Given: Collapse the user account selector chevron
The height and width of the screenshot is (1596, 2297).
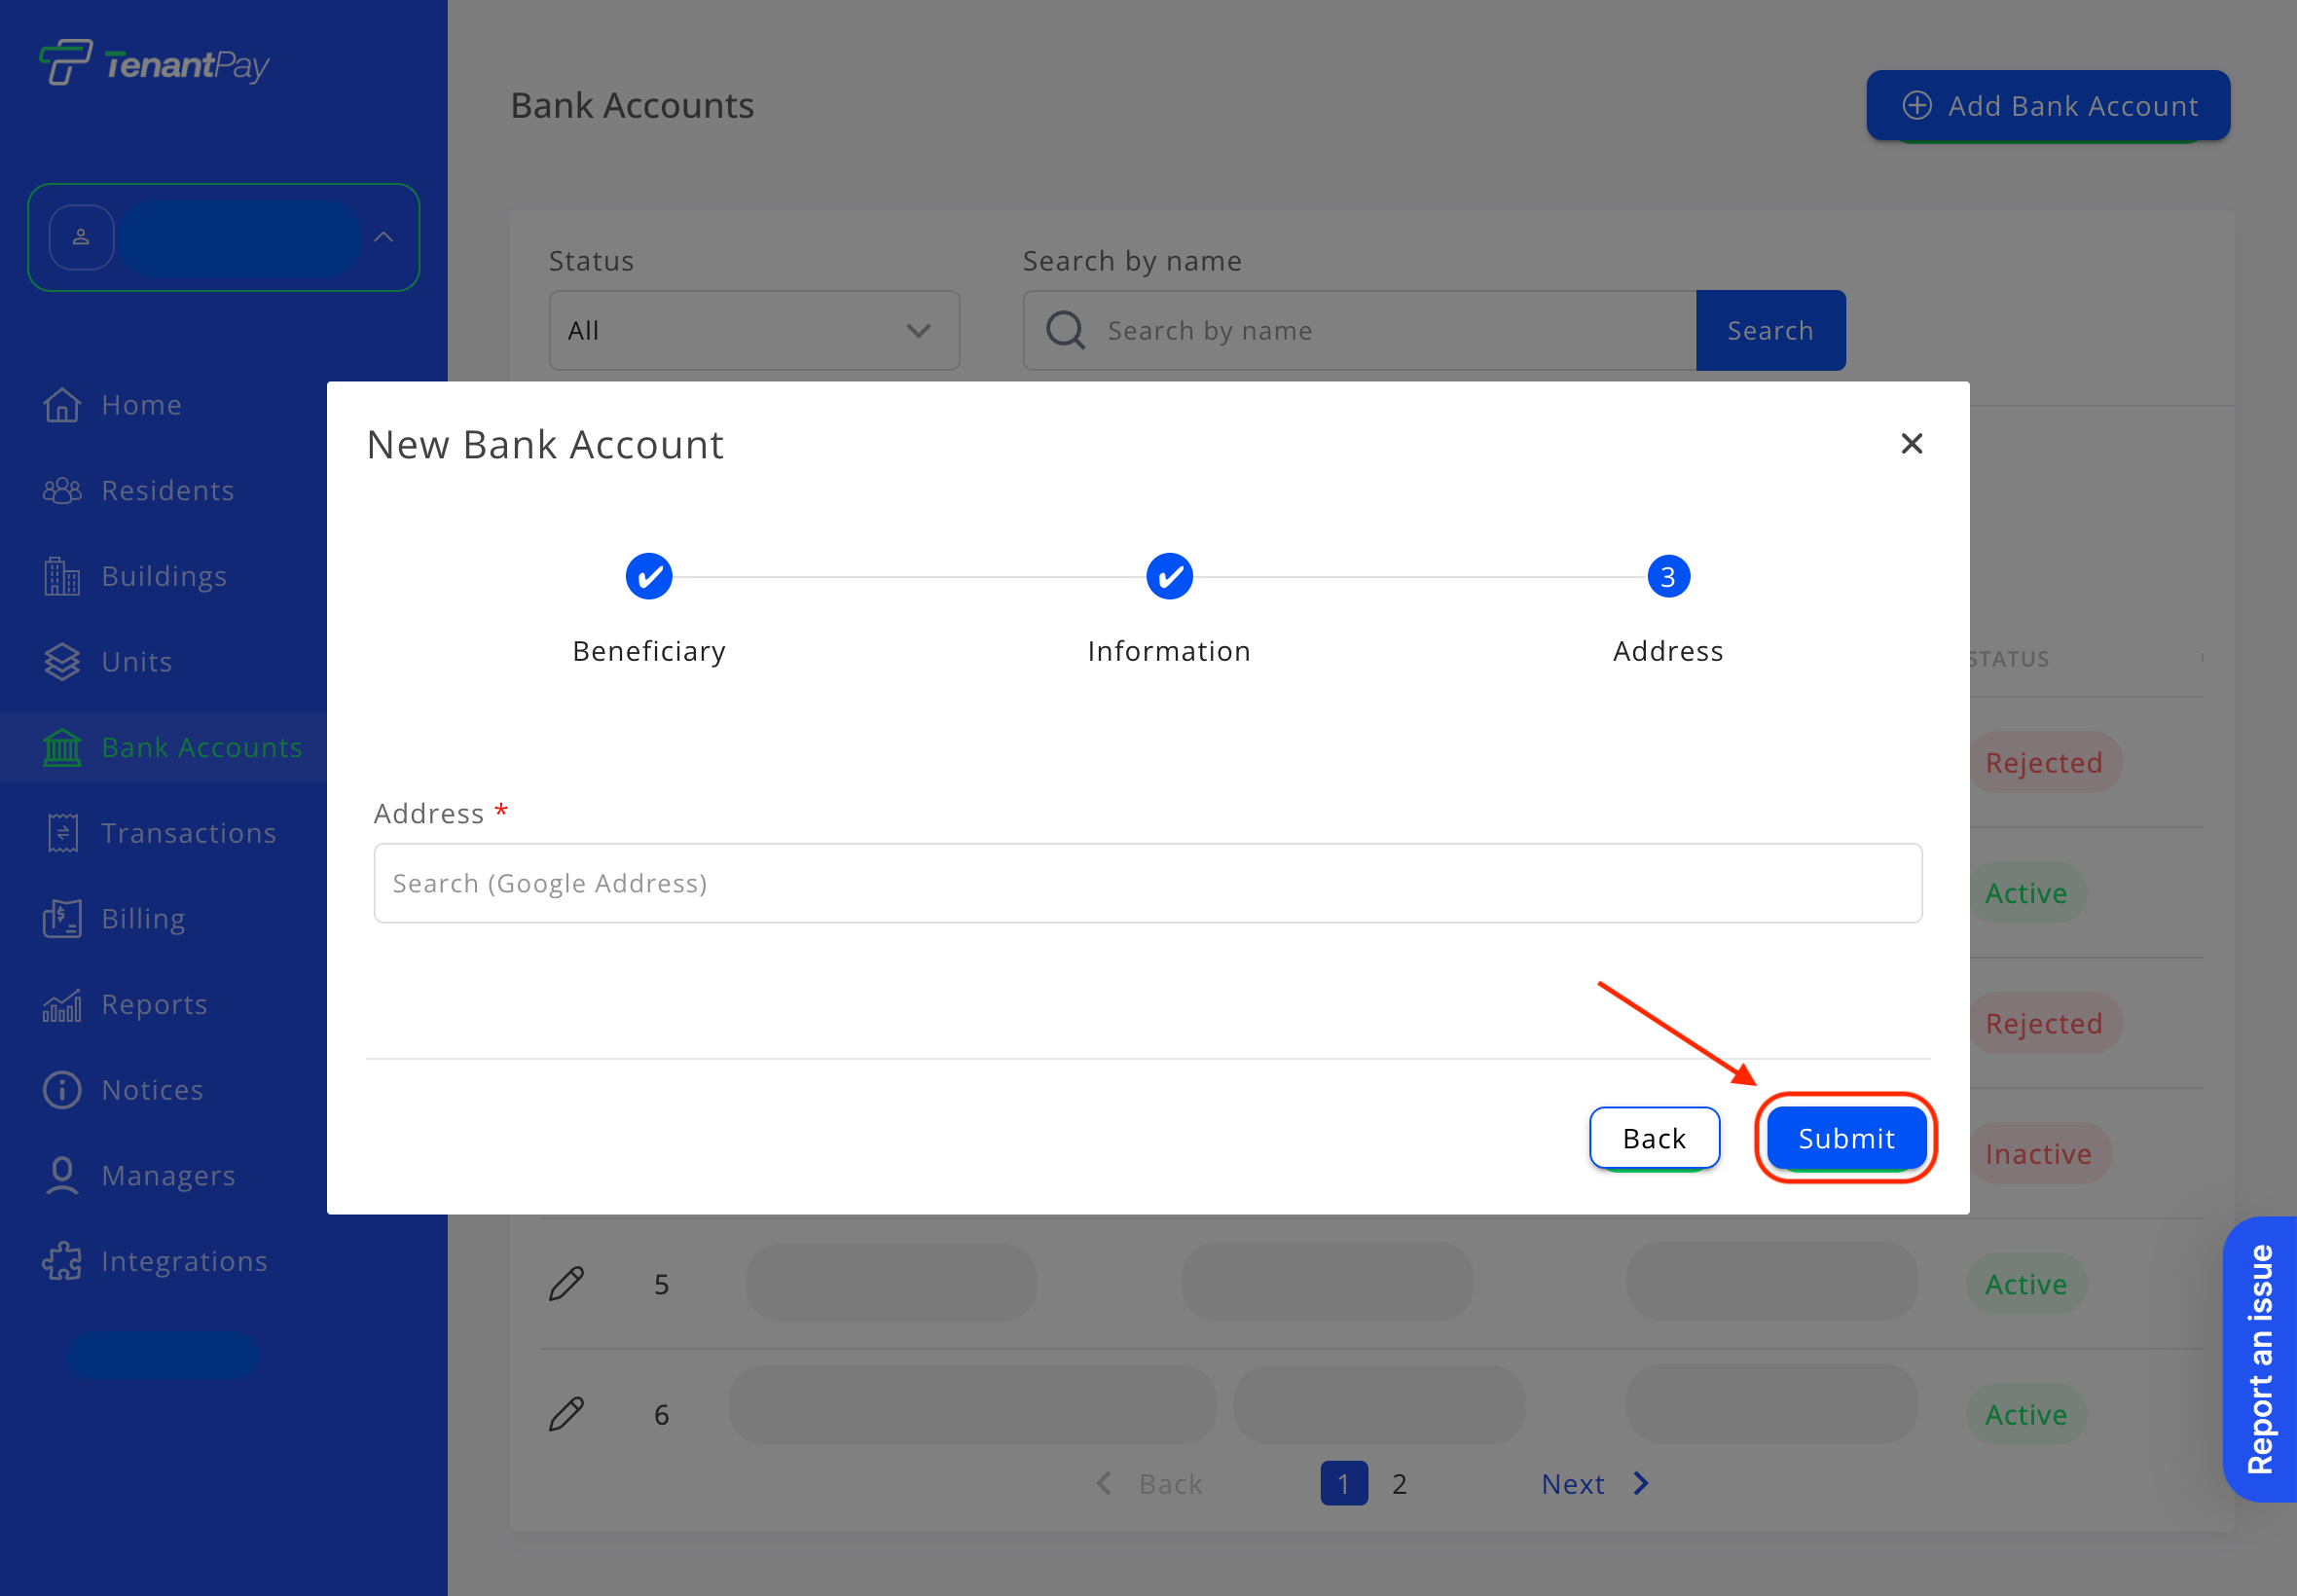Looking at the screenshot, I should [384, 238].
